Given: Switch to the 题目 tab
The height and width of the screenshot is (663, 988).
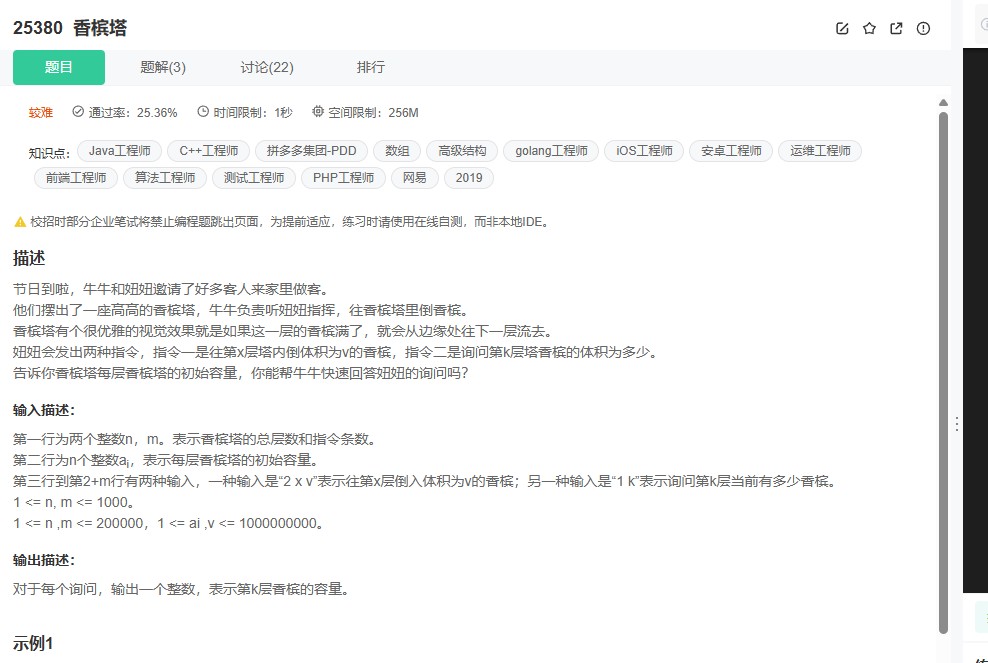Looking at the screenshot, I should 59,67.
